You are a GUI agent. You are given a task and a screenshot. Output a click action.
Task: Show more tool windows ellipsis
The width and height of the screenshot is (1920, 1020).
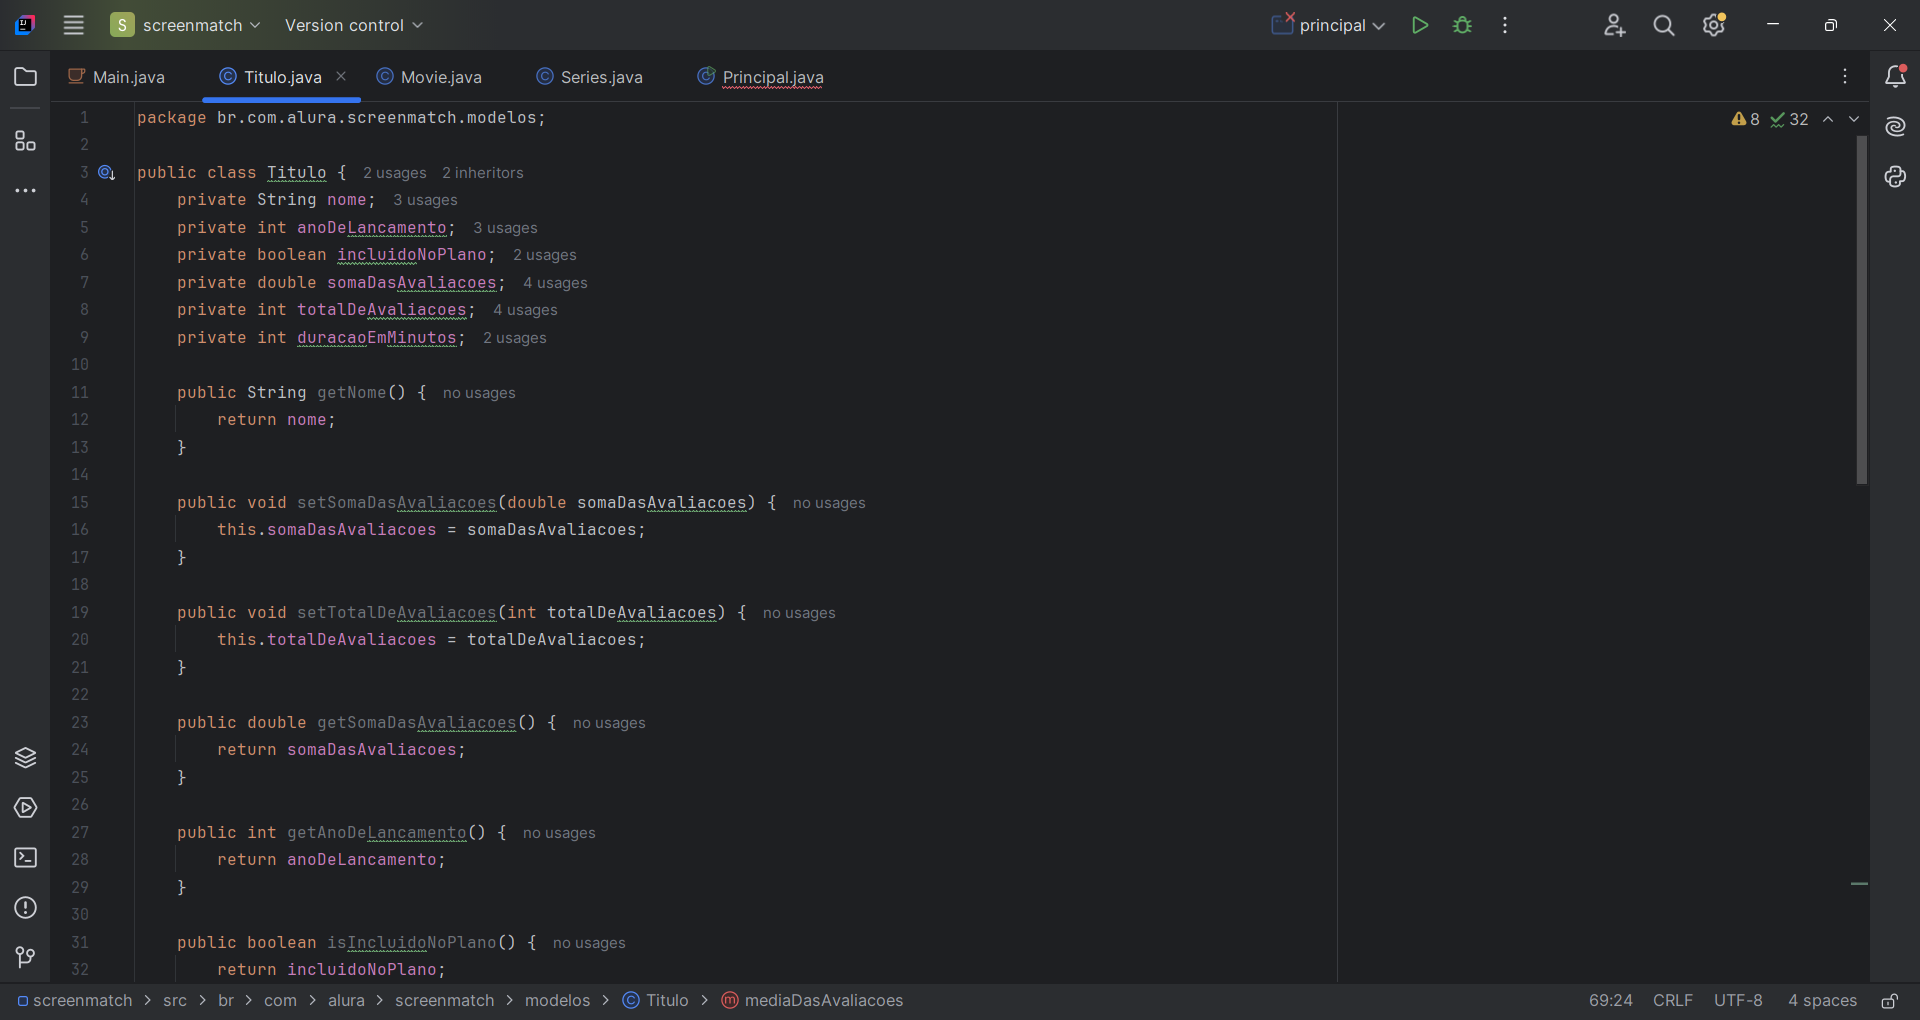(25, 190)
